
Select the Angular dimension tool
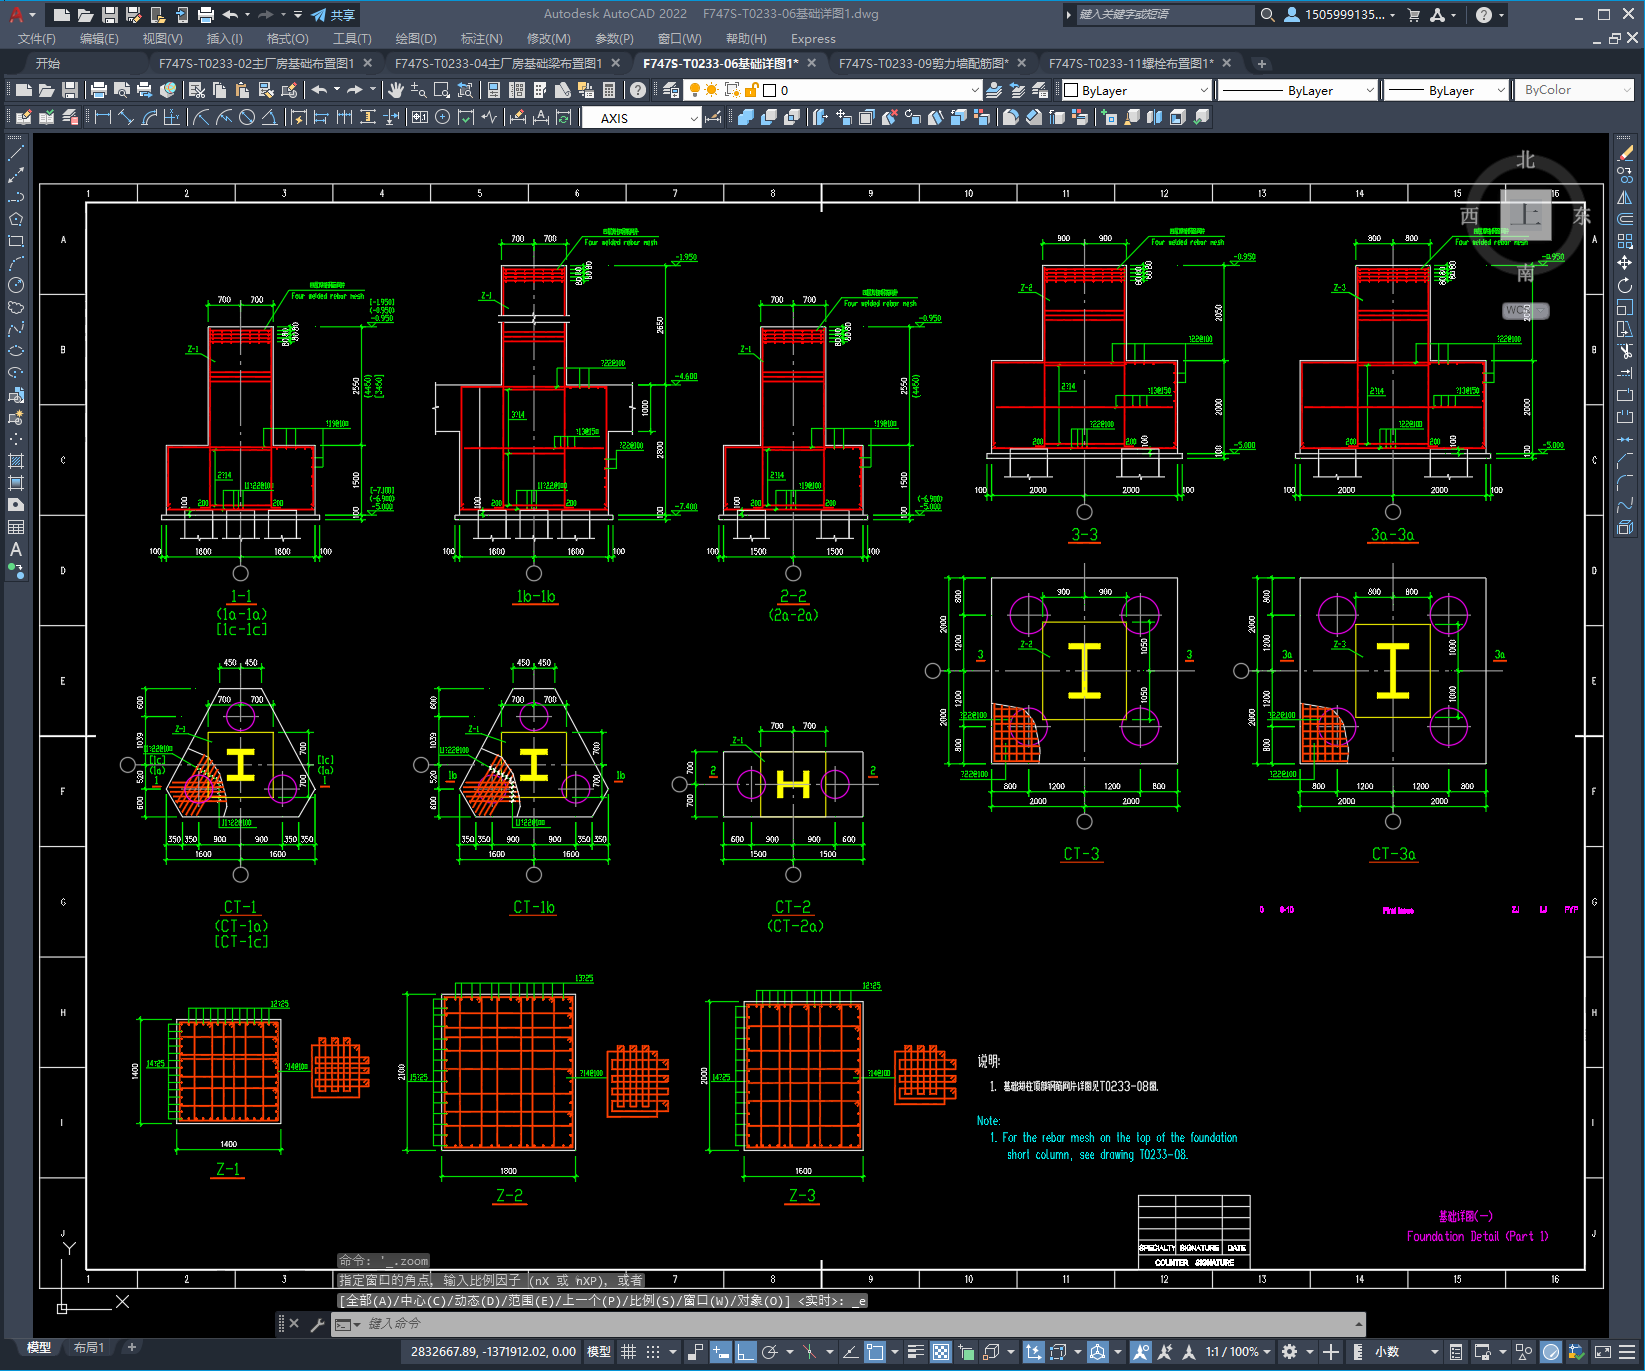click(x=269, y=117)
